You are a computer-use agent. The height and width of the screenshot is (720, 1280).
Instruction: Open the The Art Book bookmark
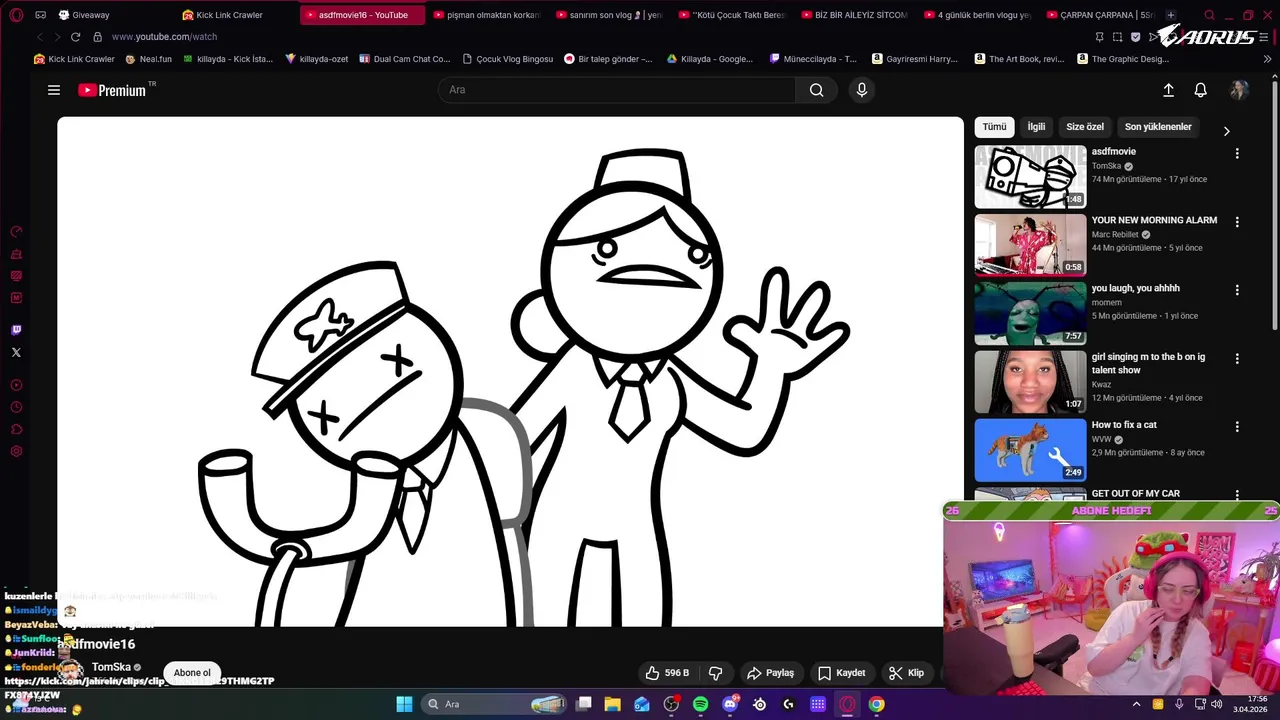[1019, 59]
